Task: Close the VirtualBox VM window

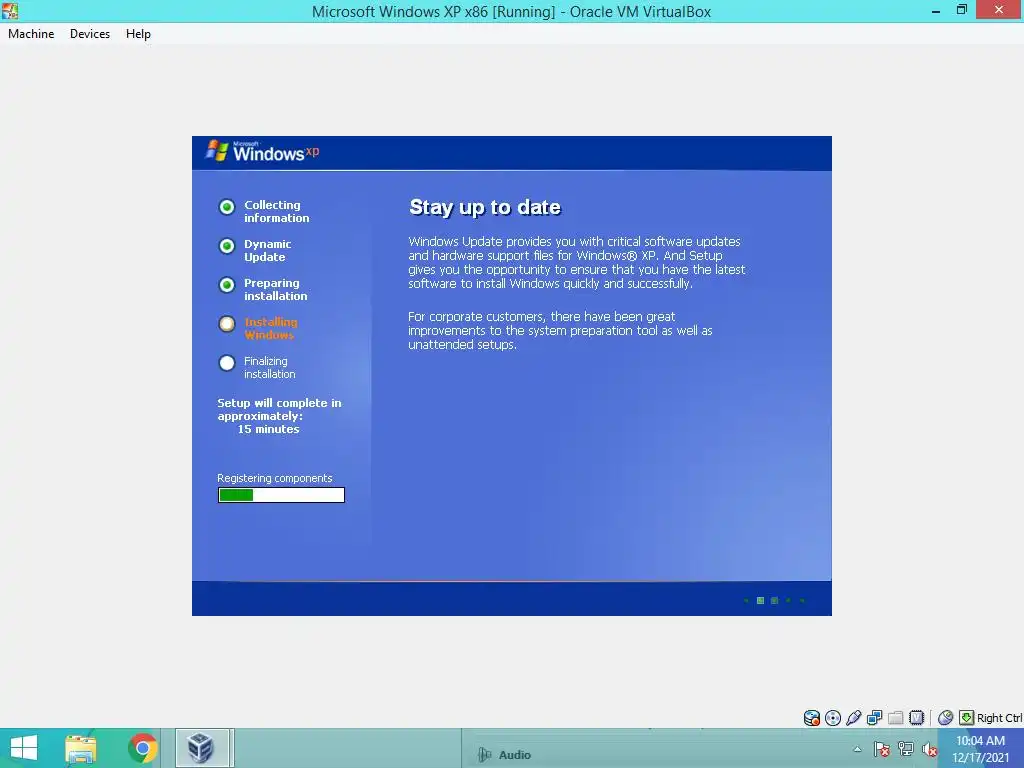Action: pos(999,10)
